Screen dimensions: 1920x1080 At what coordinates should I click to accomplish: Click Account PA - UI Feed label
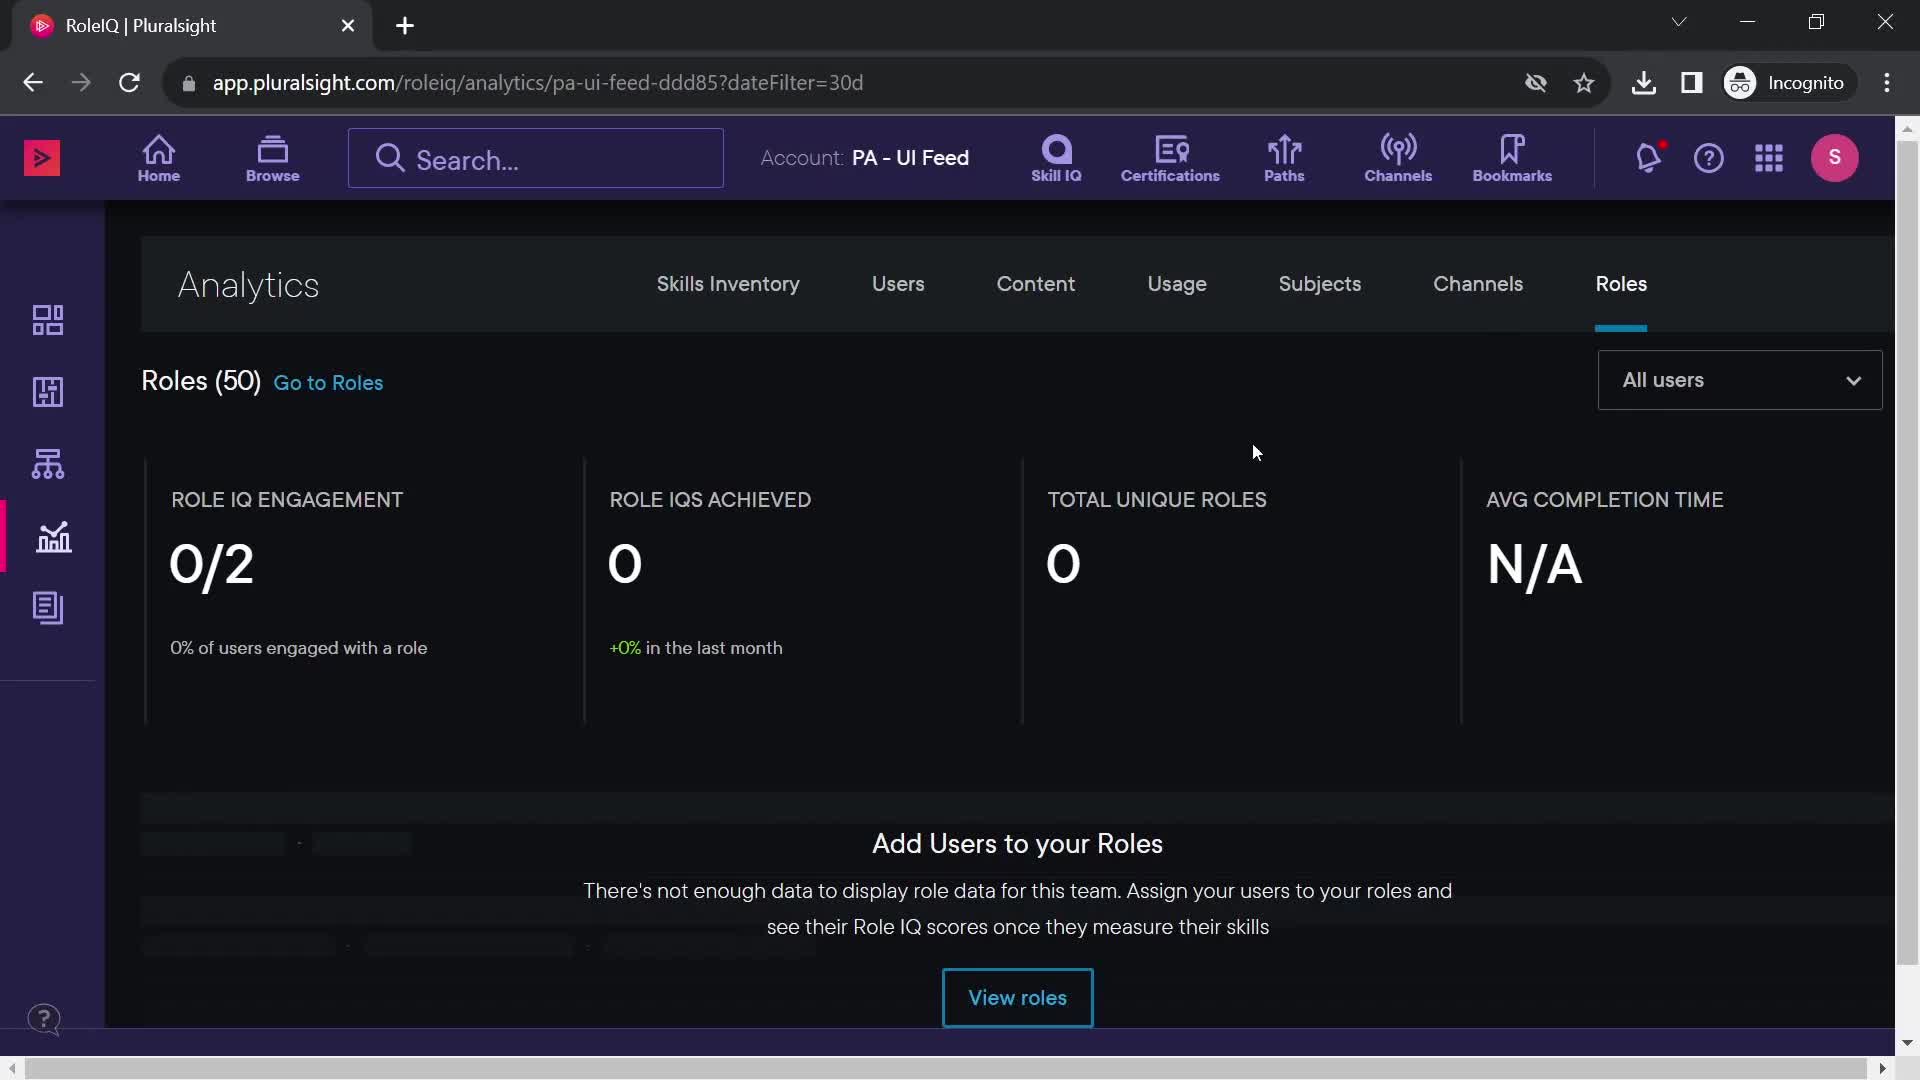[864, 158]
